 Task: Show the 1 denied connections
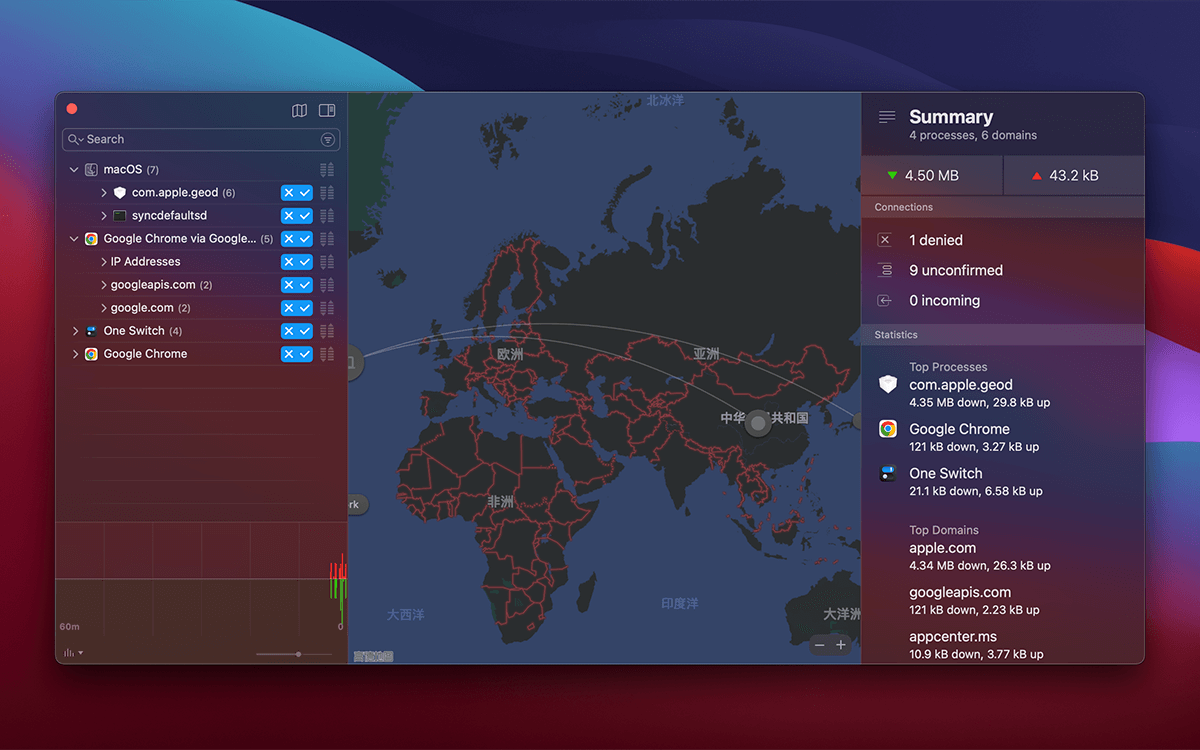936,240
